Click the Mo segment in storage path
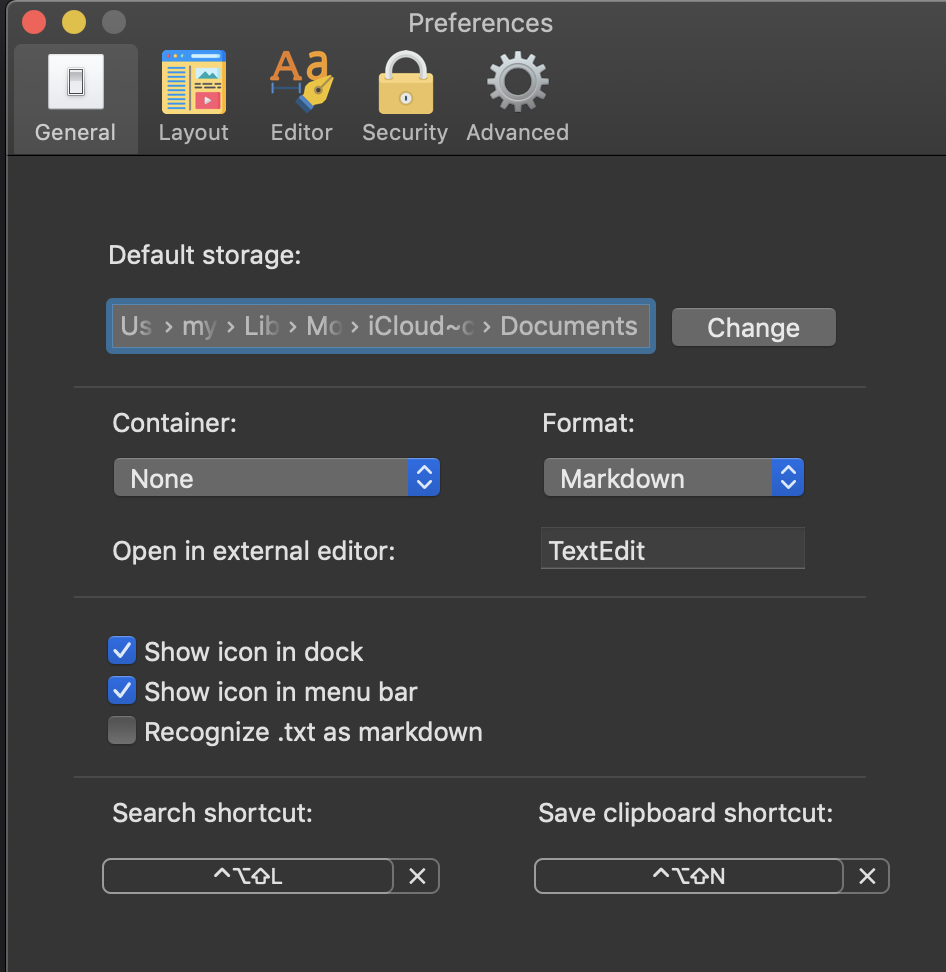 pos(324,326)
